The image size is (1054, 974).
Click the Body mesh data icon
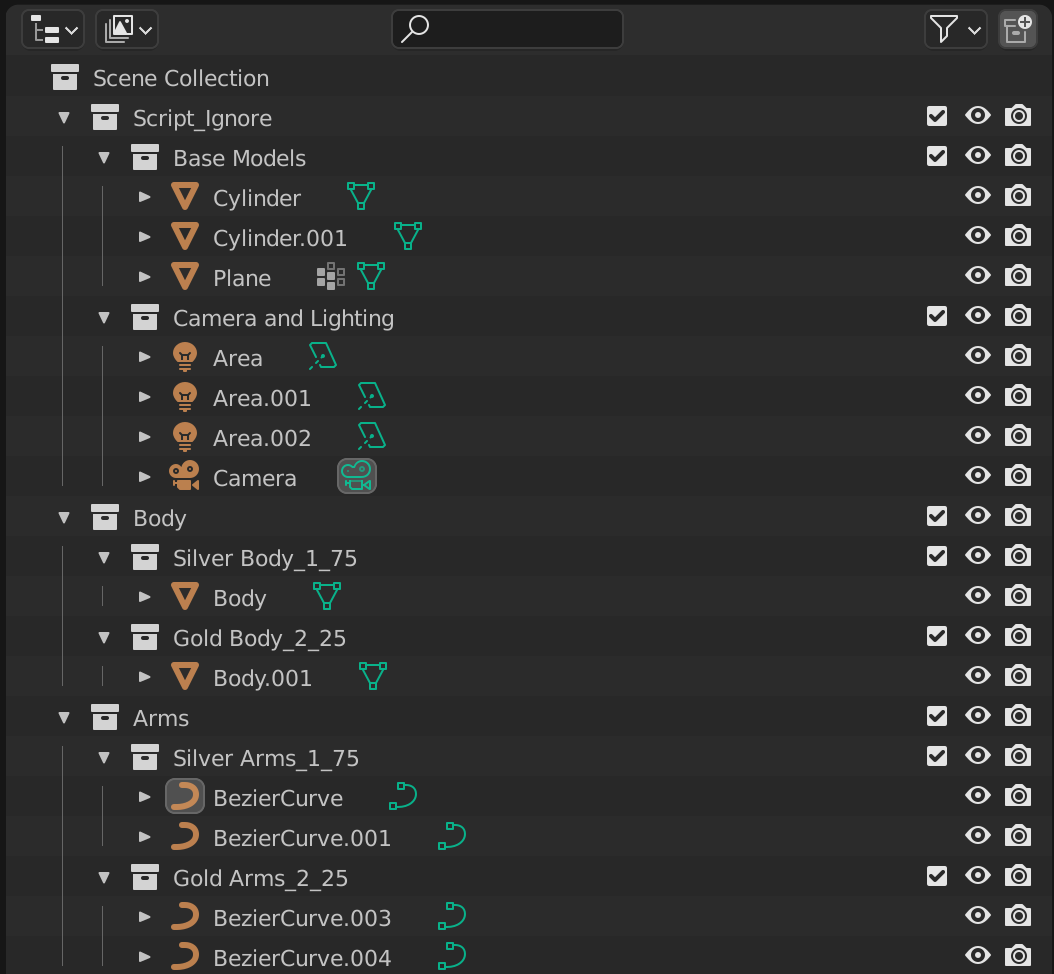tap(327, 596)
